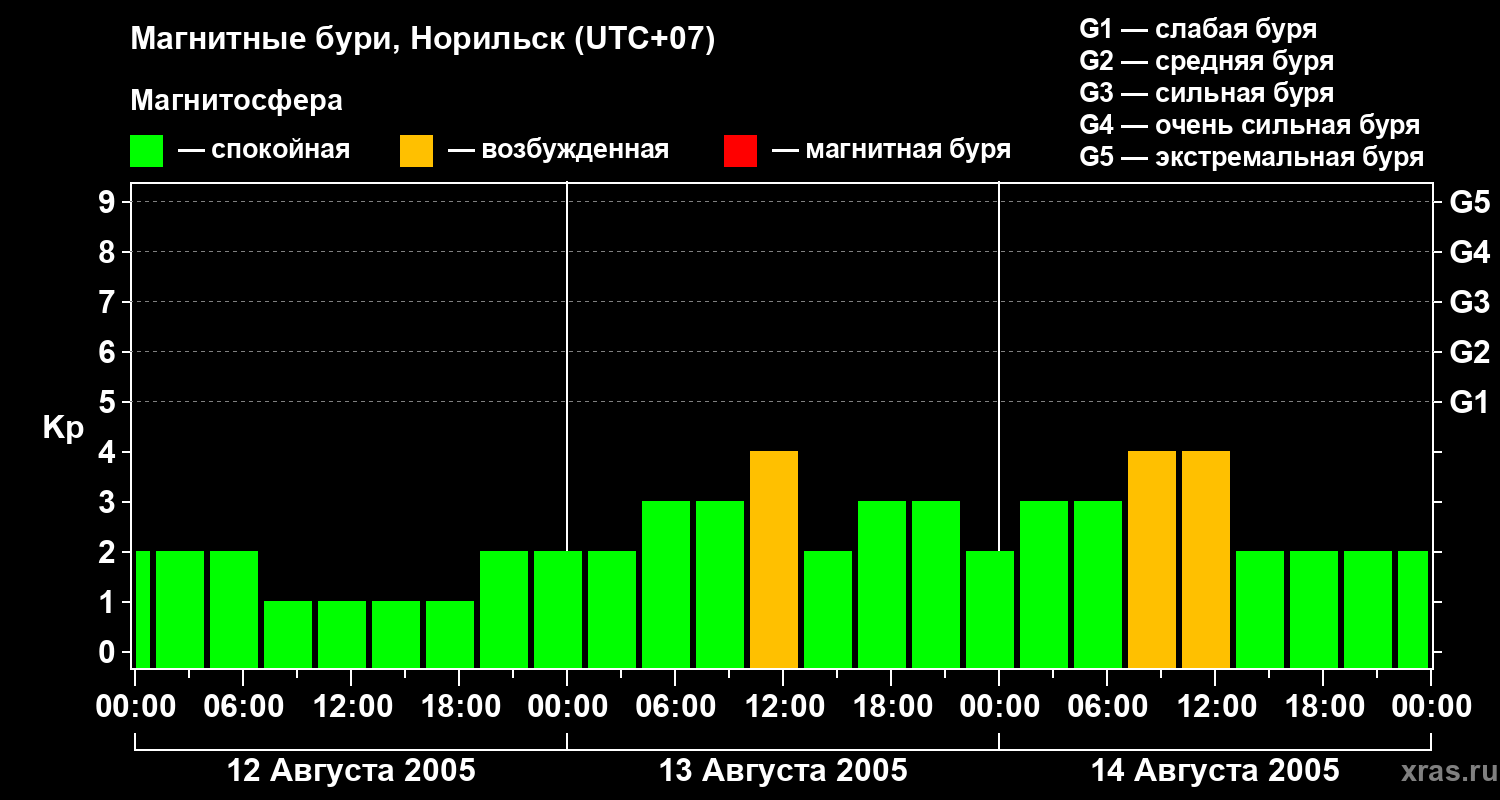Click the 12:00 time label under 14 August
The width and height of the screenshot is (1500, 800).
click(x=1215, y=707)
